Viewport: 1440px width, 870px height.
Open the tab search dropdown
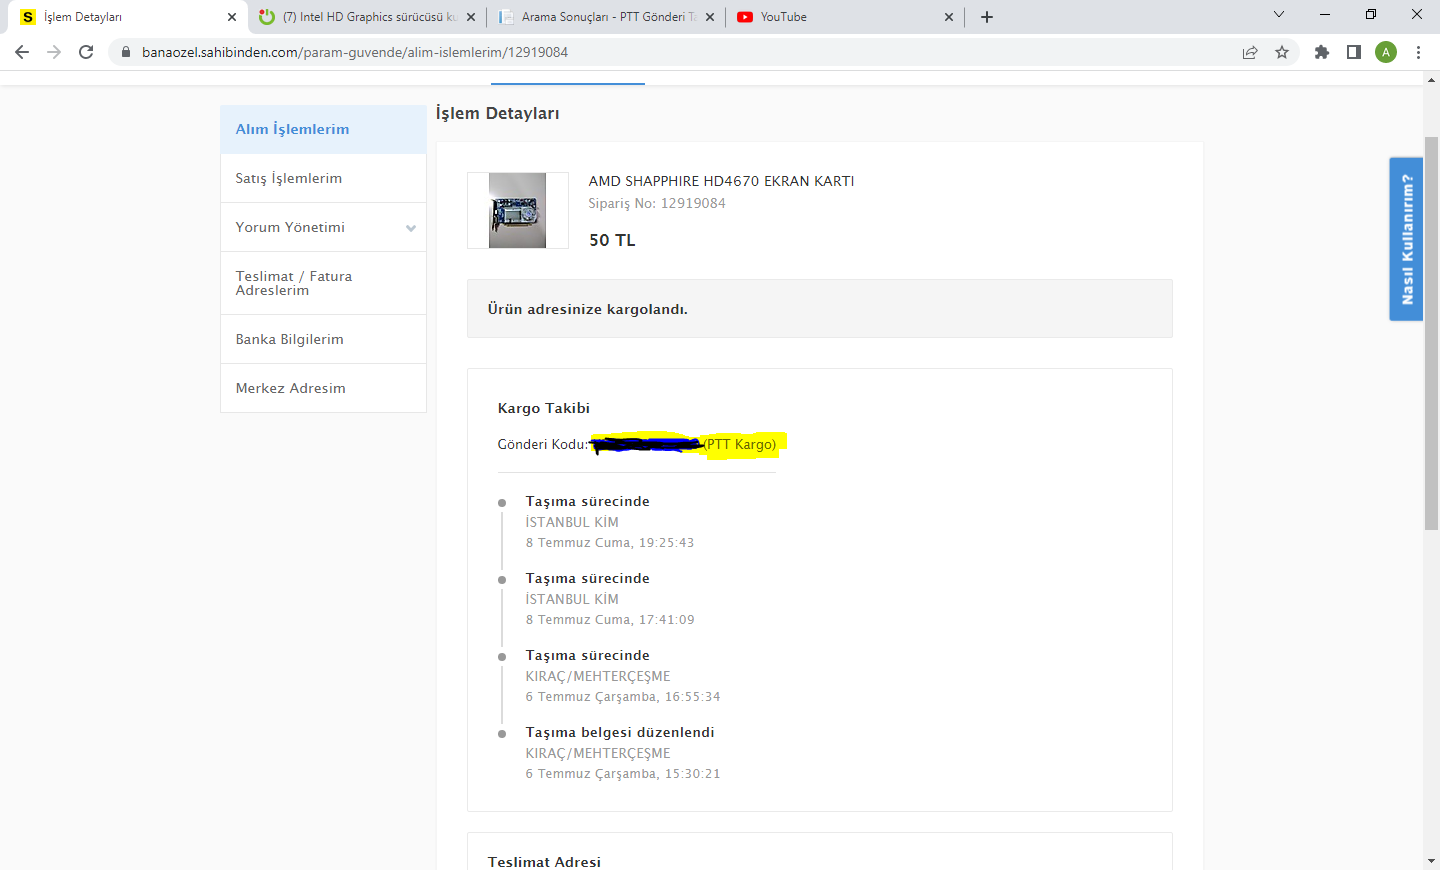[1278, 14]
